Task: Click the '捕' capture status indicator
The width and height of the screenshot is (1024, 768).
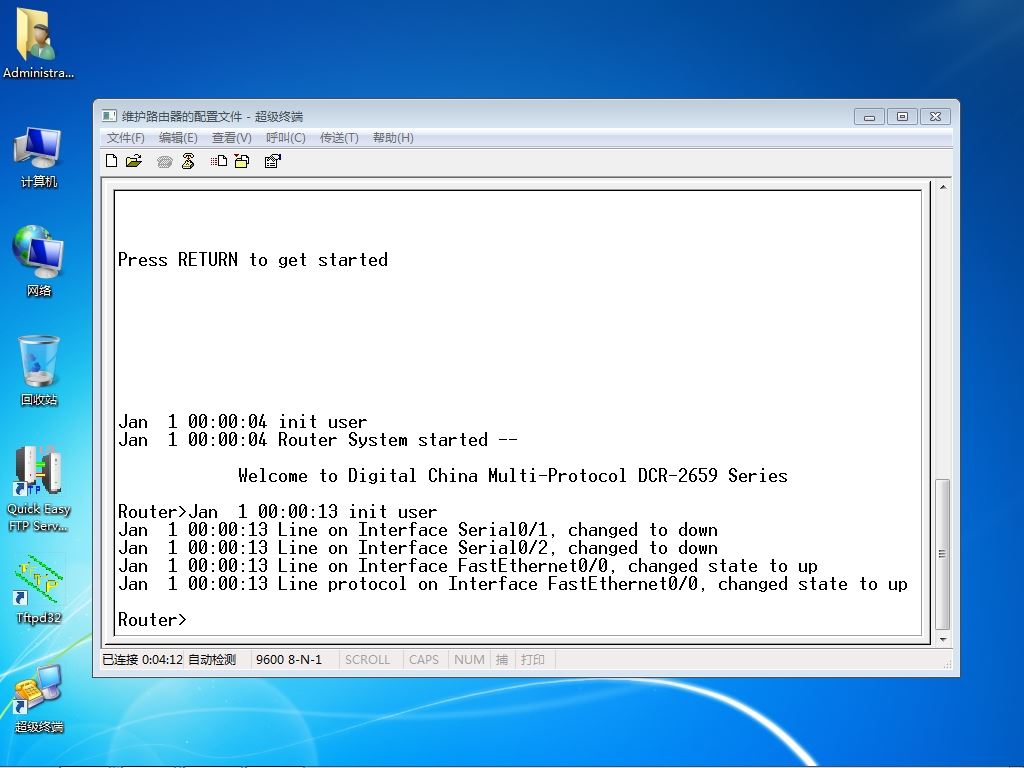Action: pos(502,660)
